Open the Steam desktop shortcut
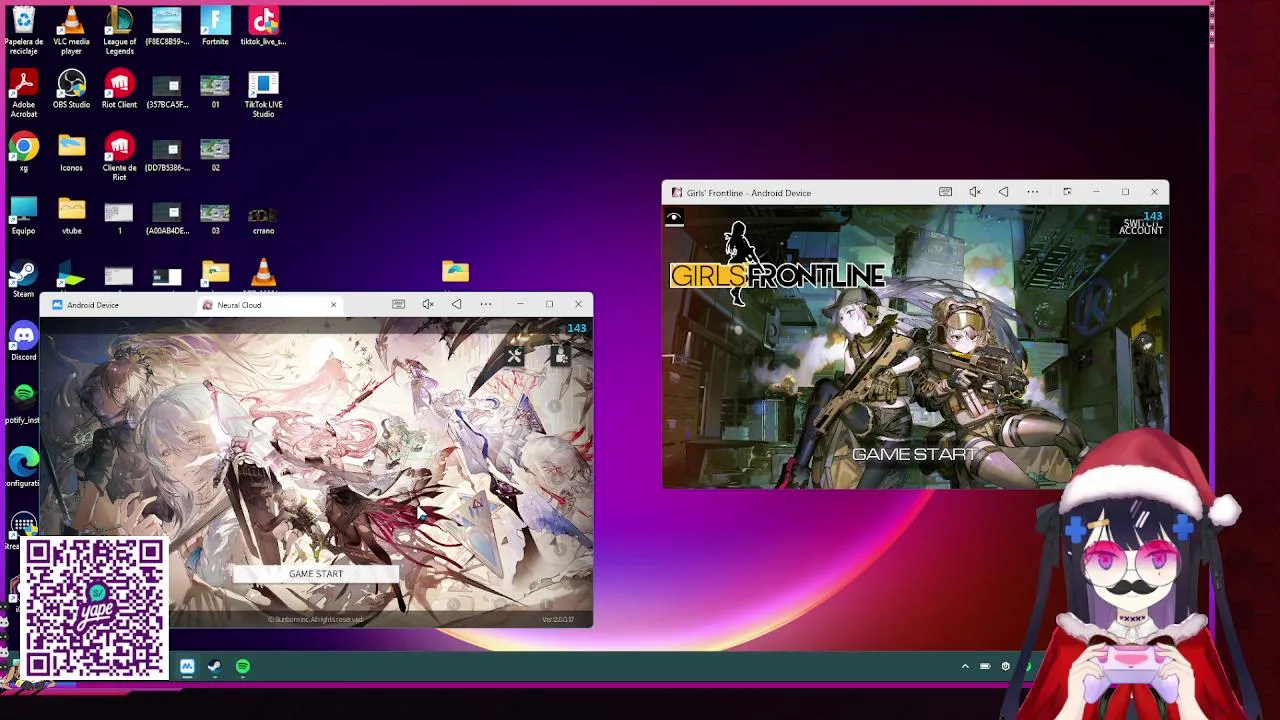This screenshot has height=720, width=1280. pyautogui.click(x=24, y=279)
